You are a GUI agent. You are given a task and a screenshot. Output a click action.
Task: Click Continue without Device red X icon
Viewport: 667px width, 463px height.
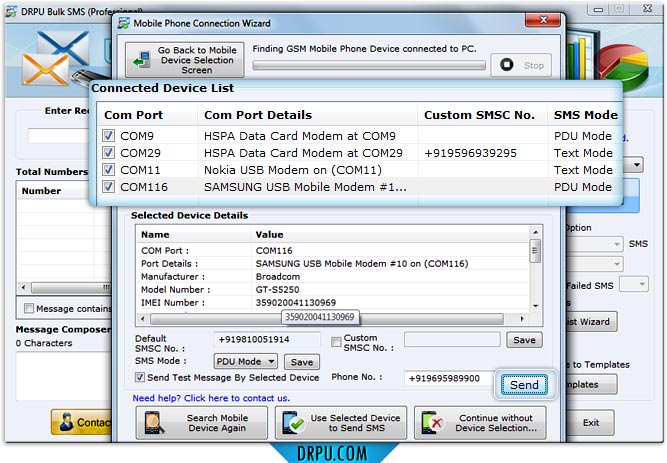point(432,423)
